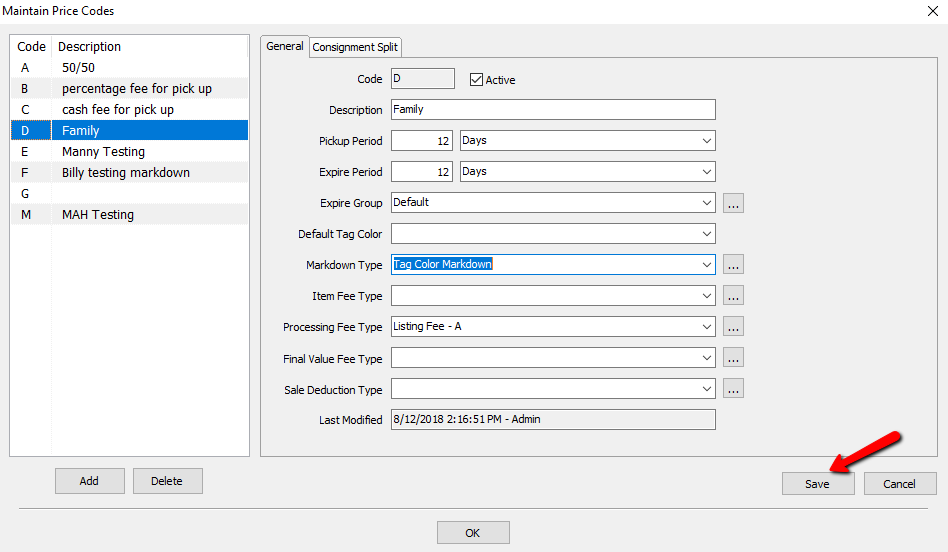Click the Description field containing Family
The width and height of the screenshot is (948, 552).
click(x=553, y=109)
